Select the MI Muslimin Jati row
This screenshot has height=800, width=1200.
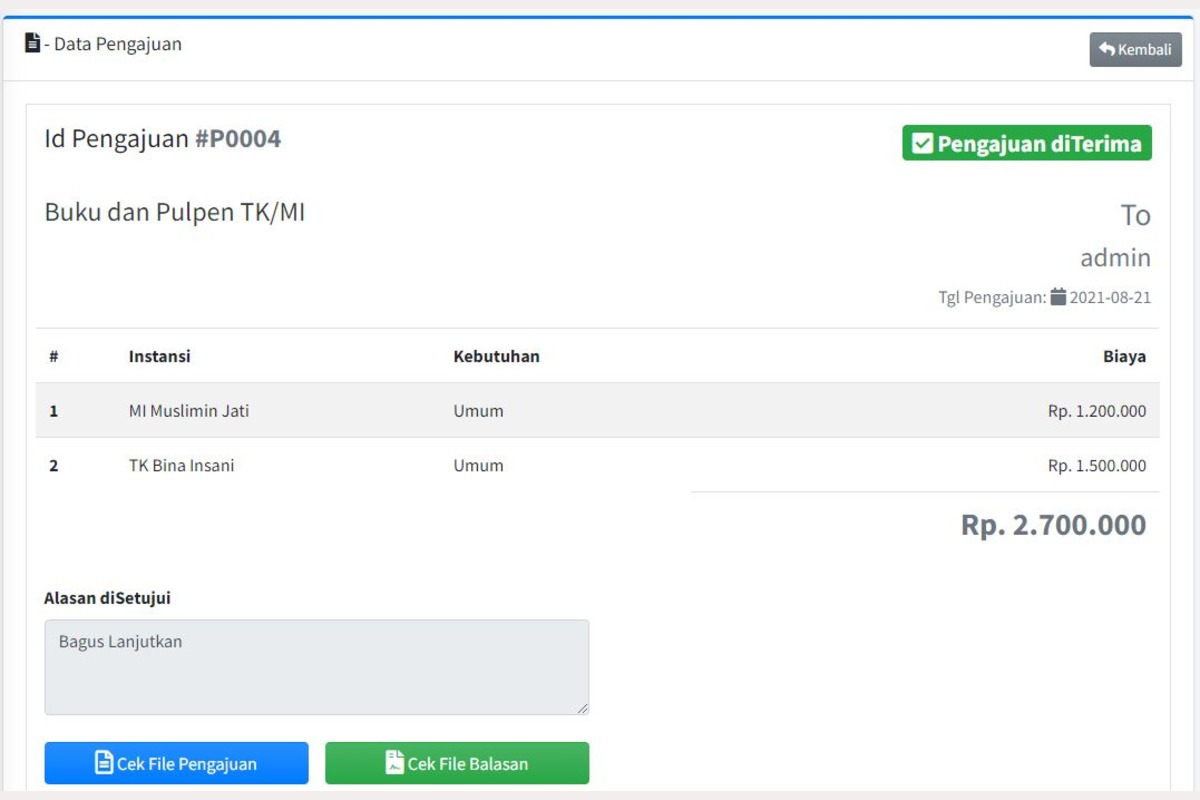189,411
